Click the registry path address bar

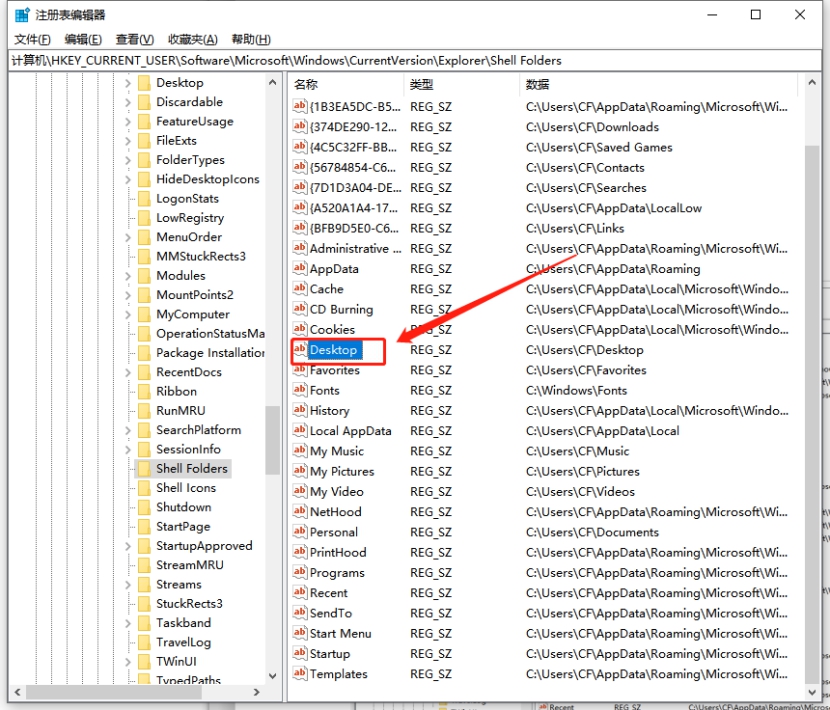click(415, 60)
